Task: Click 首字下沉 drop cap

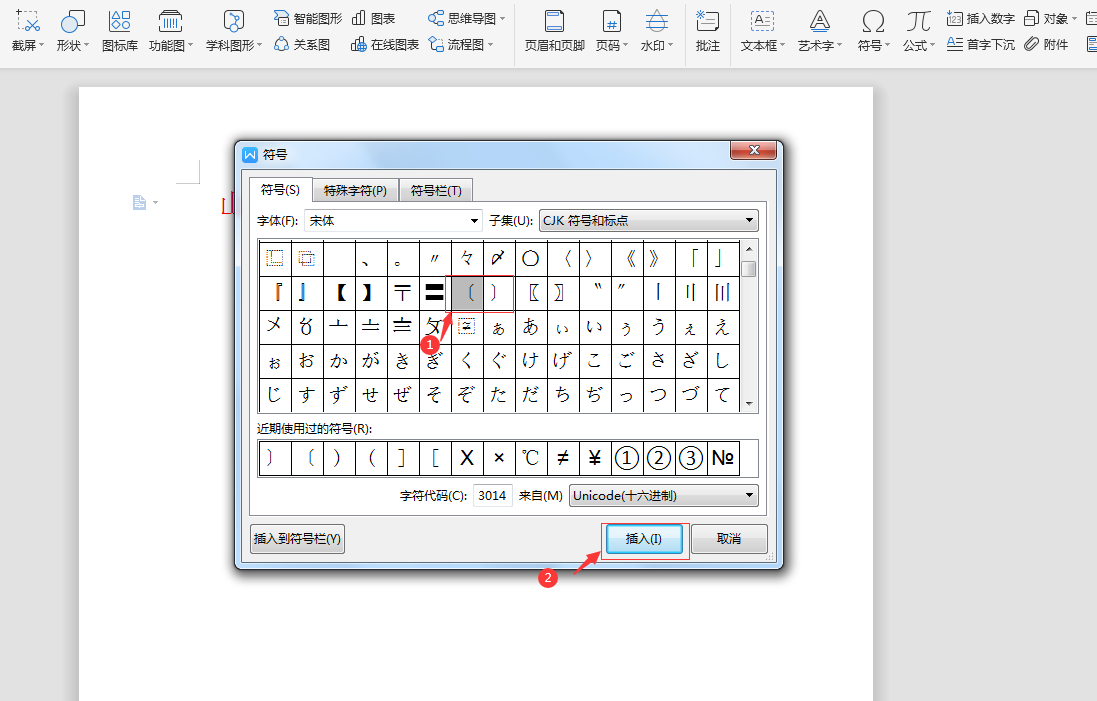Action: click(980, 45)
